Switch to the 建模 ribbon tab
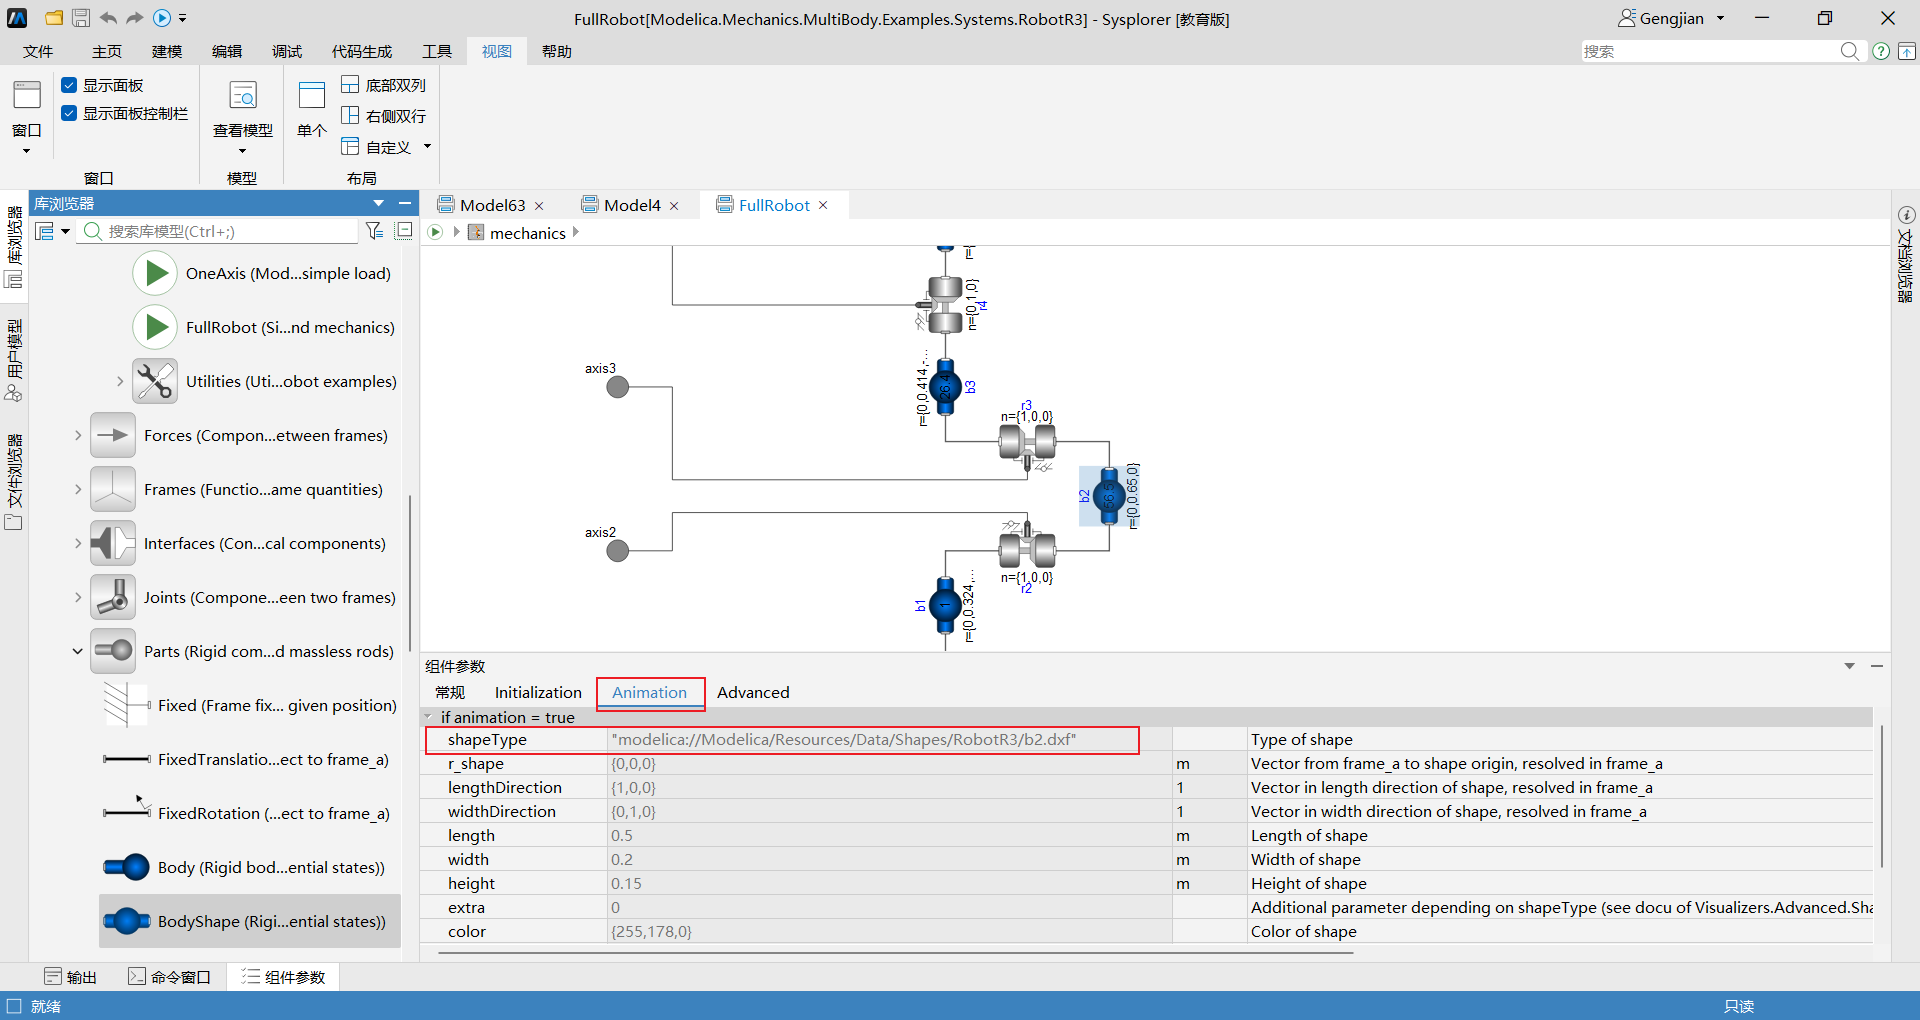1920x1020 pixels. 167,51
